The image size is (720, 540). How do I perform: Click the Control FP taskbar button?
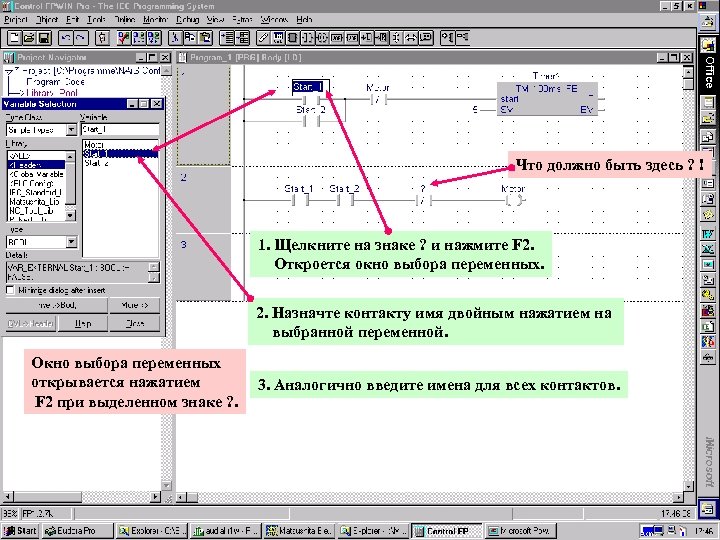(447, 531)
